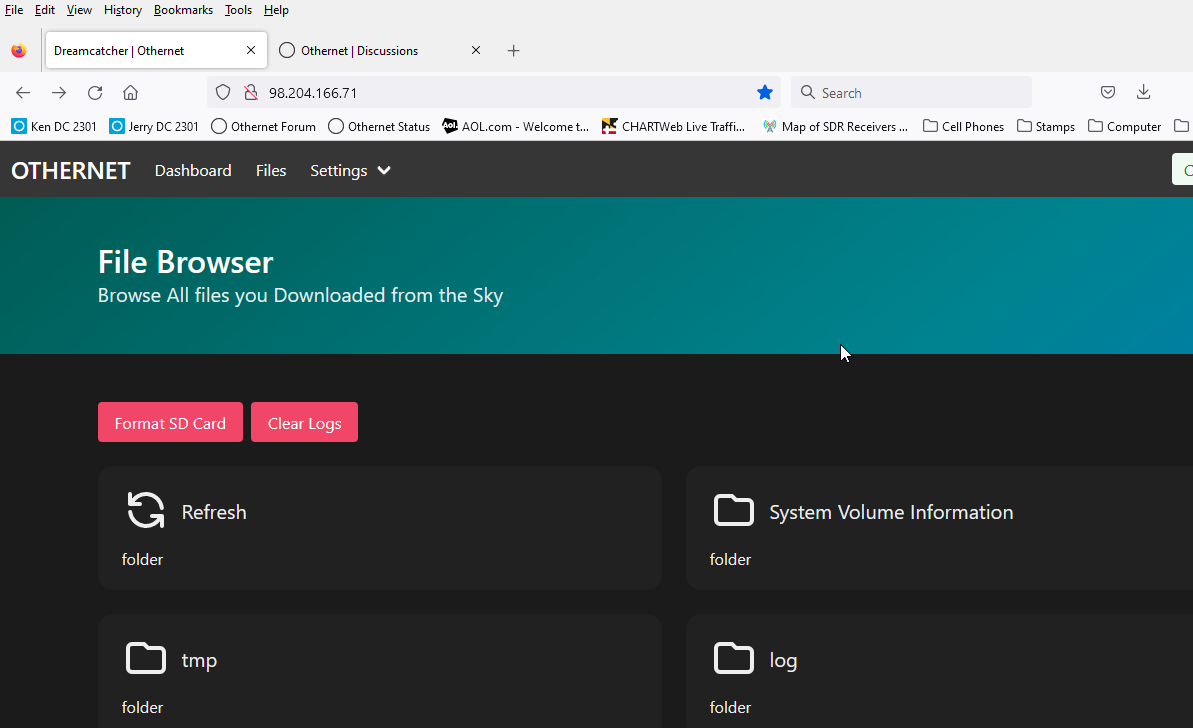Click the OTHERNET brand logo
1193x728 pixels.
coord(71,170)
